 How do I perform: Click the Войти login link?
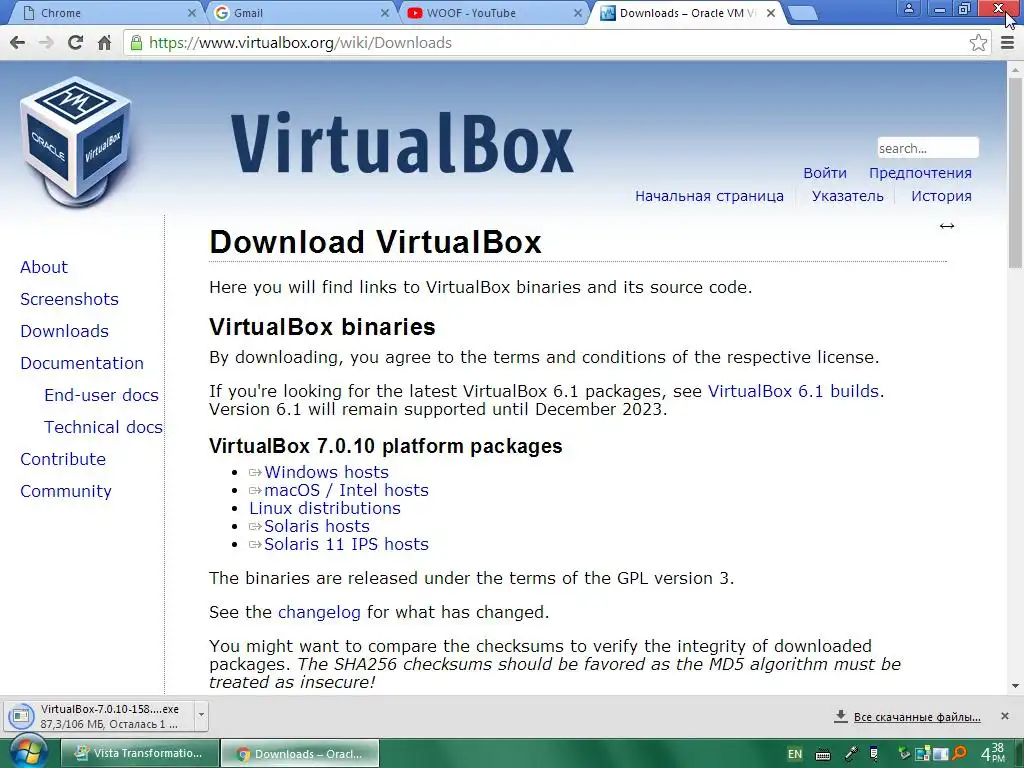[x=825, y=173]
